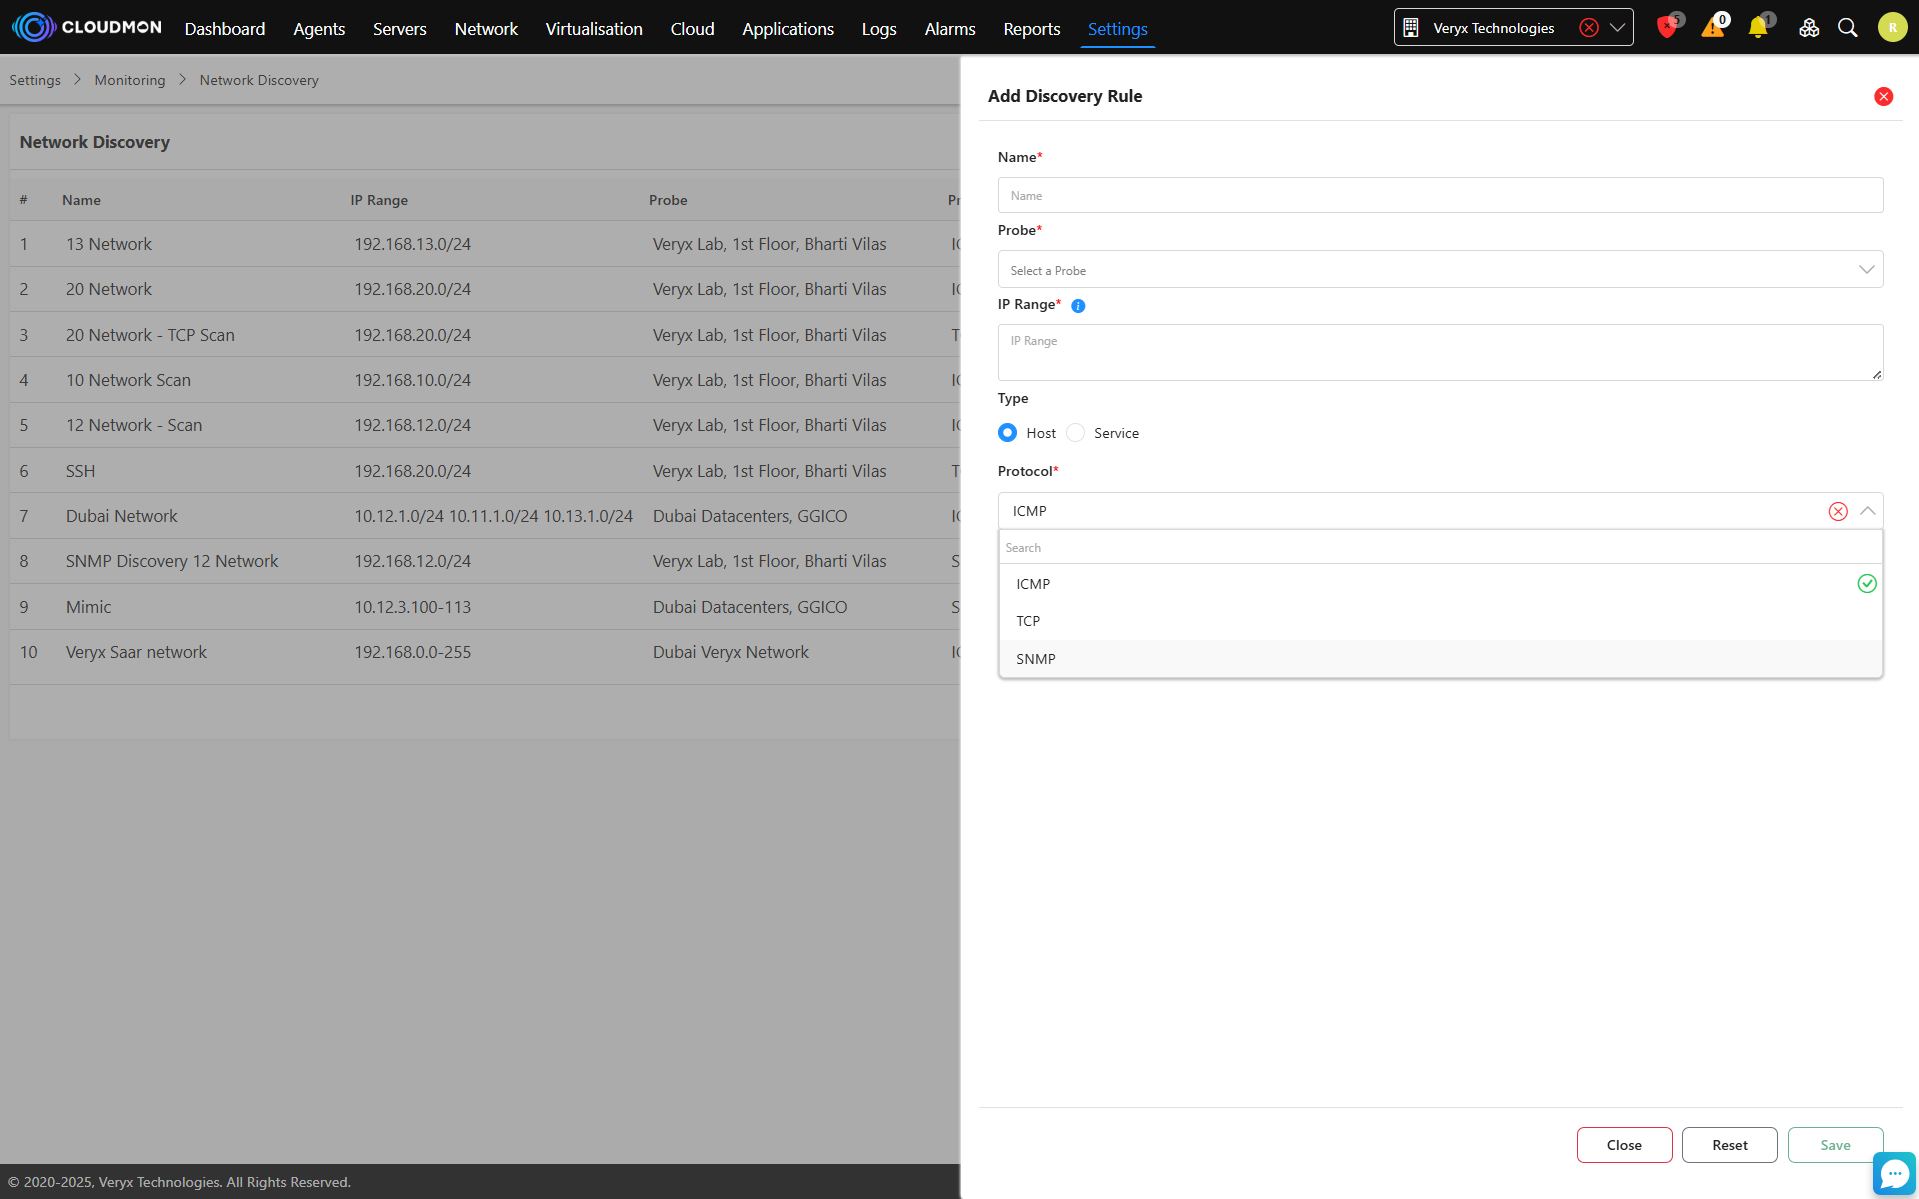
Task: Select the Service type radio button
Action: point(1076,433)
